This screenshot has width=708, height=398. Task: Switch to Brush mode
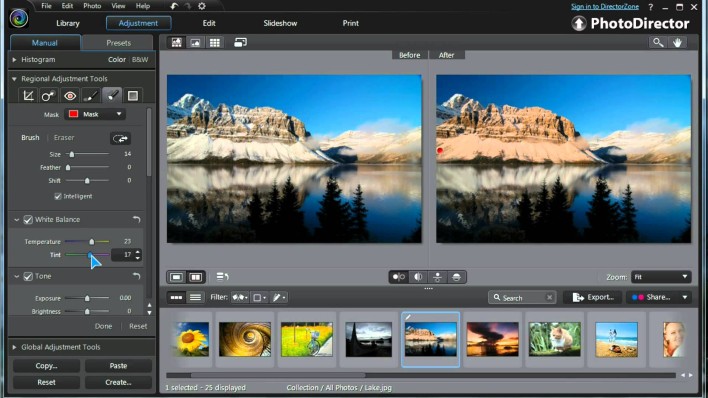pos(30,137)
